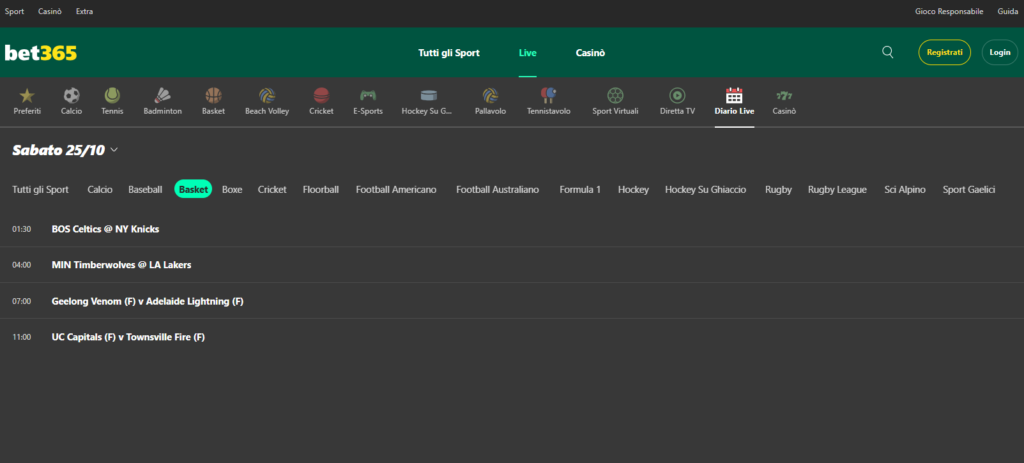The height and width of the screenshot is (463, 1024).
Task: Click the Cricket ball icon
Action: [321, 96]
